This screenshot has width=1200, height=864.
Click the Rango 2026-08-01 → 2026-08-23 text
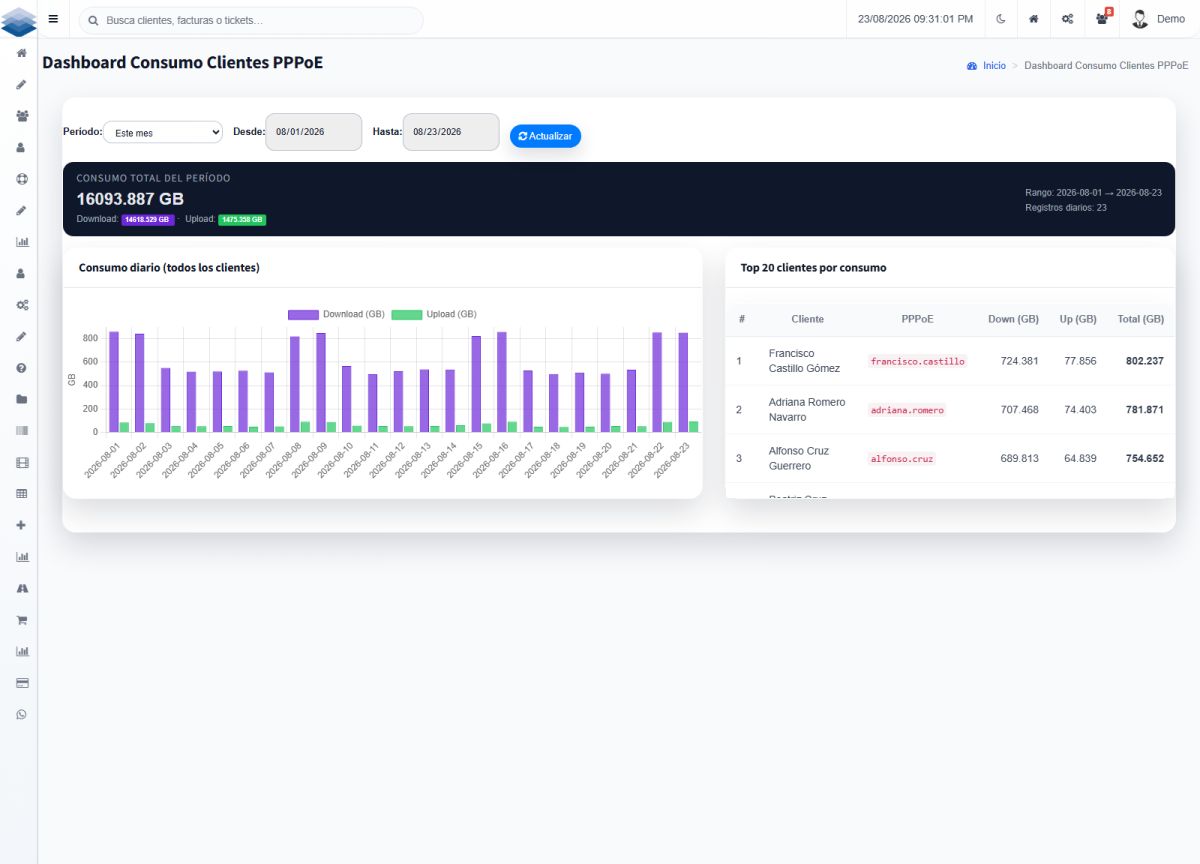(x=1093, y=192)
